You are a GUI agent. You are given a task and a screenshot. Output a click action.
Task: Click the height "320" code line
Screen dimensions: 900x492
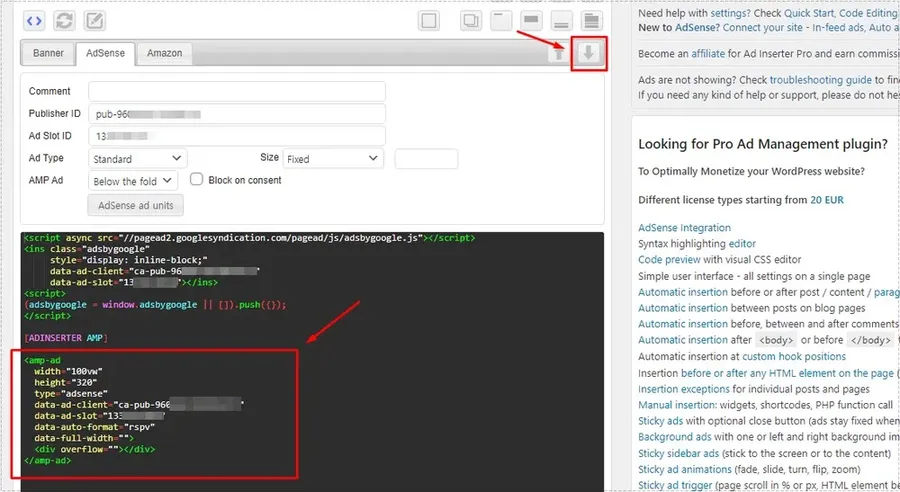pyautogui.click(x=65, y=383)
